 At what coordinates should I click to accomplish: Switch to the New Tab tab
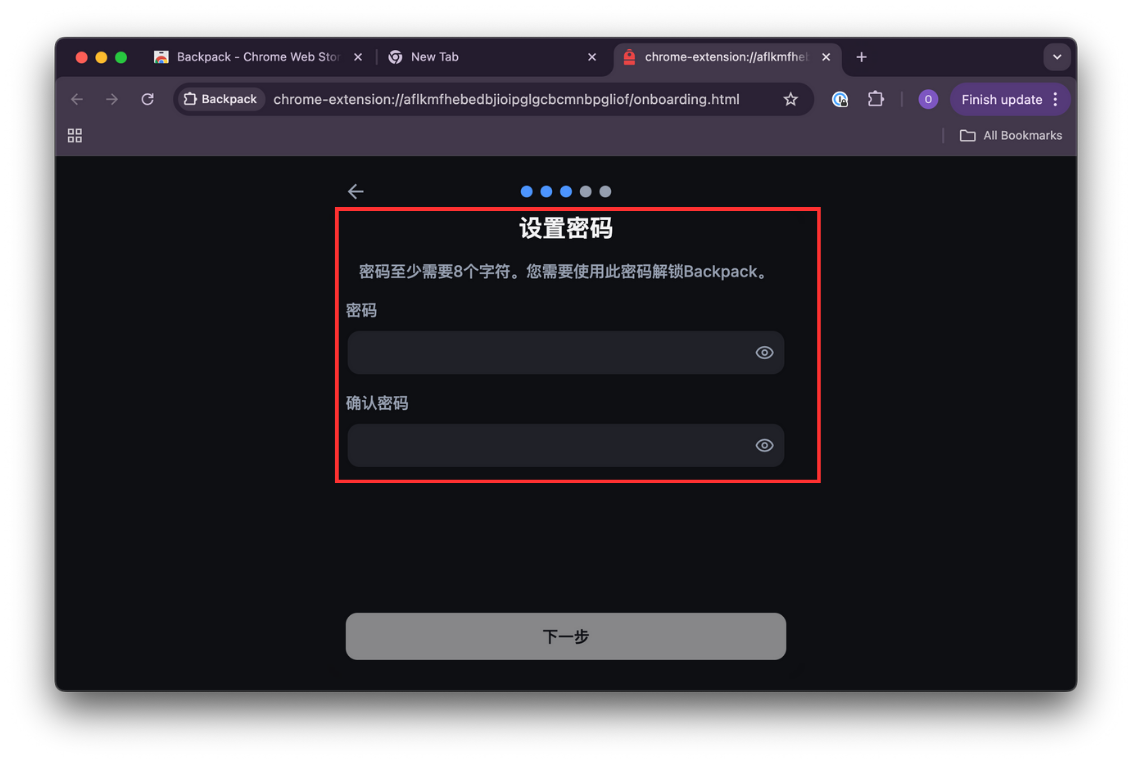pyautogui.click(x=491, y=57)
